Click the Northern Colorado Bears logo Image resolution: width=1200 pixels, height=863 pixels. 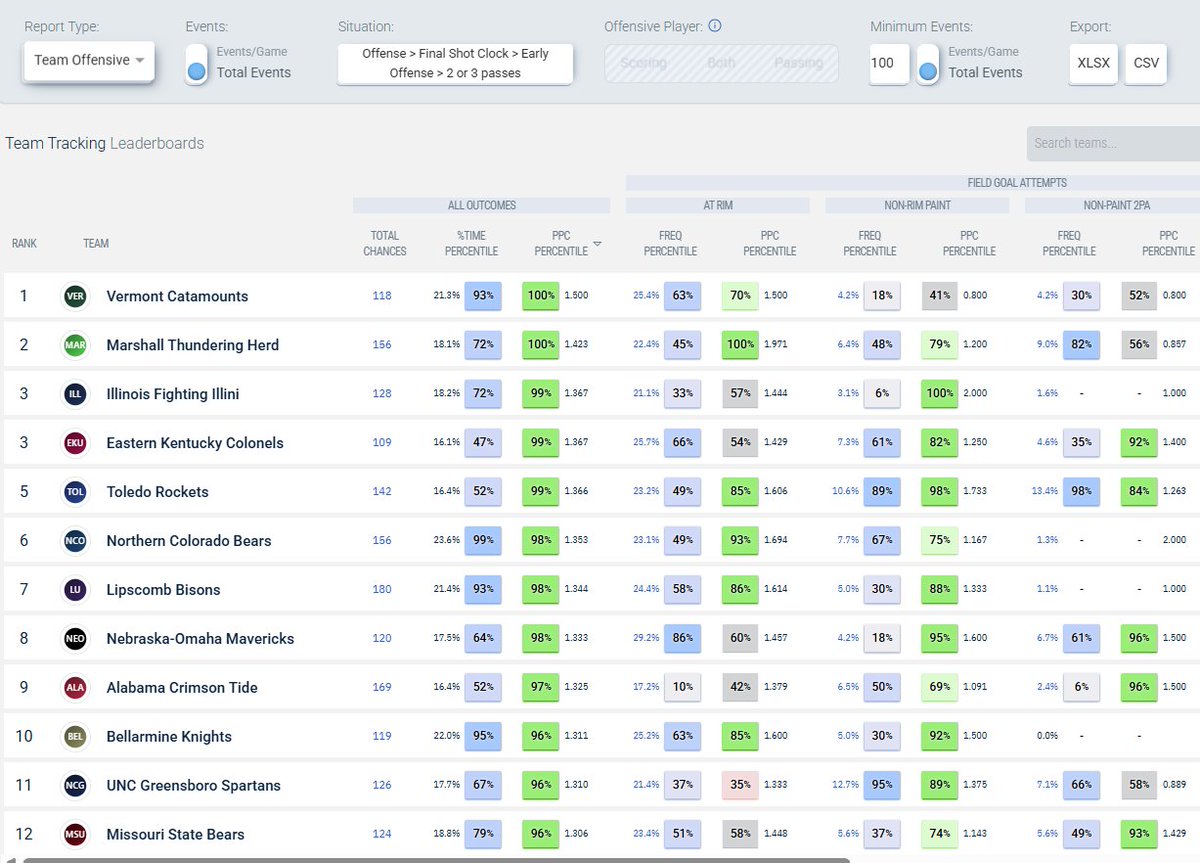(75, 541)
